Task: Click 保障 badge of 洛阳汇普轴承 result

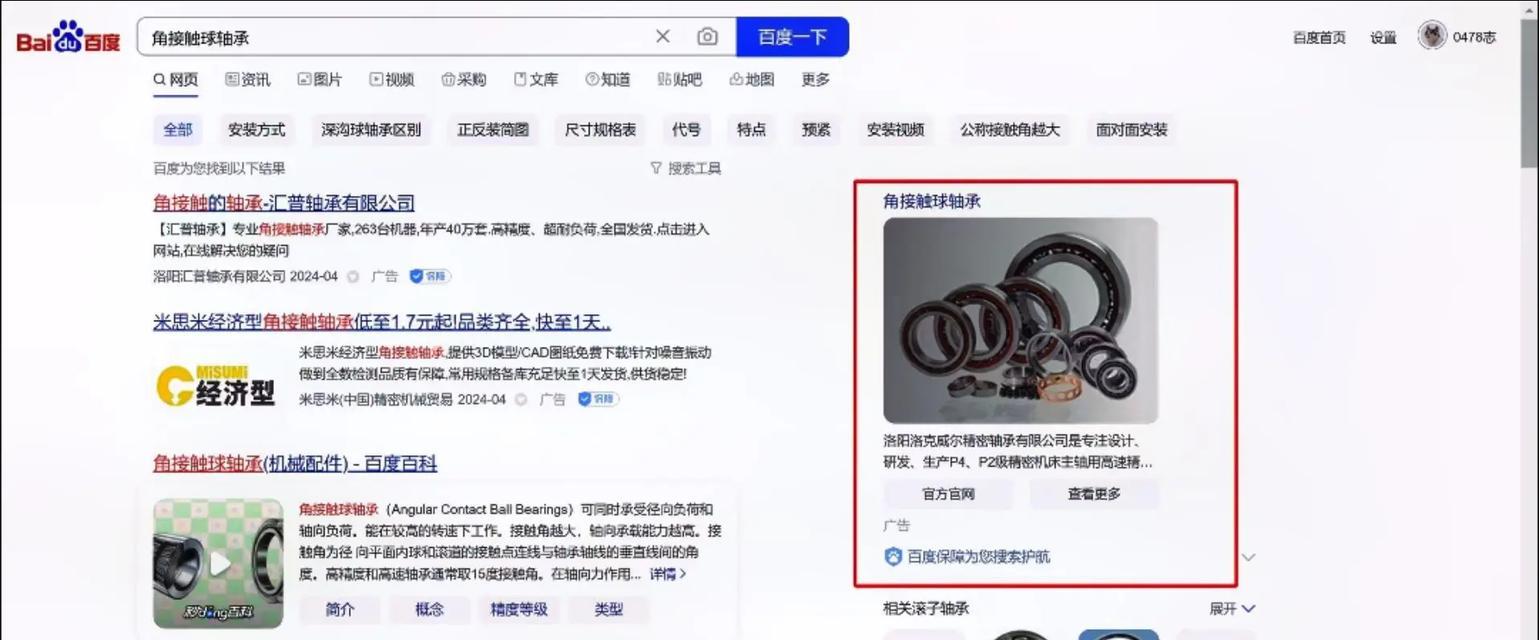Action: 430,276
